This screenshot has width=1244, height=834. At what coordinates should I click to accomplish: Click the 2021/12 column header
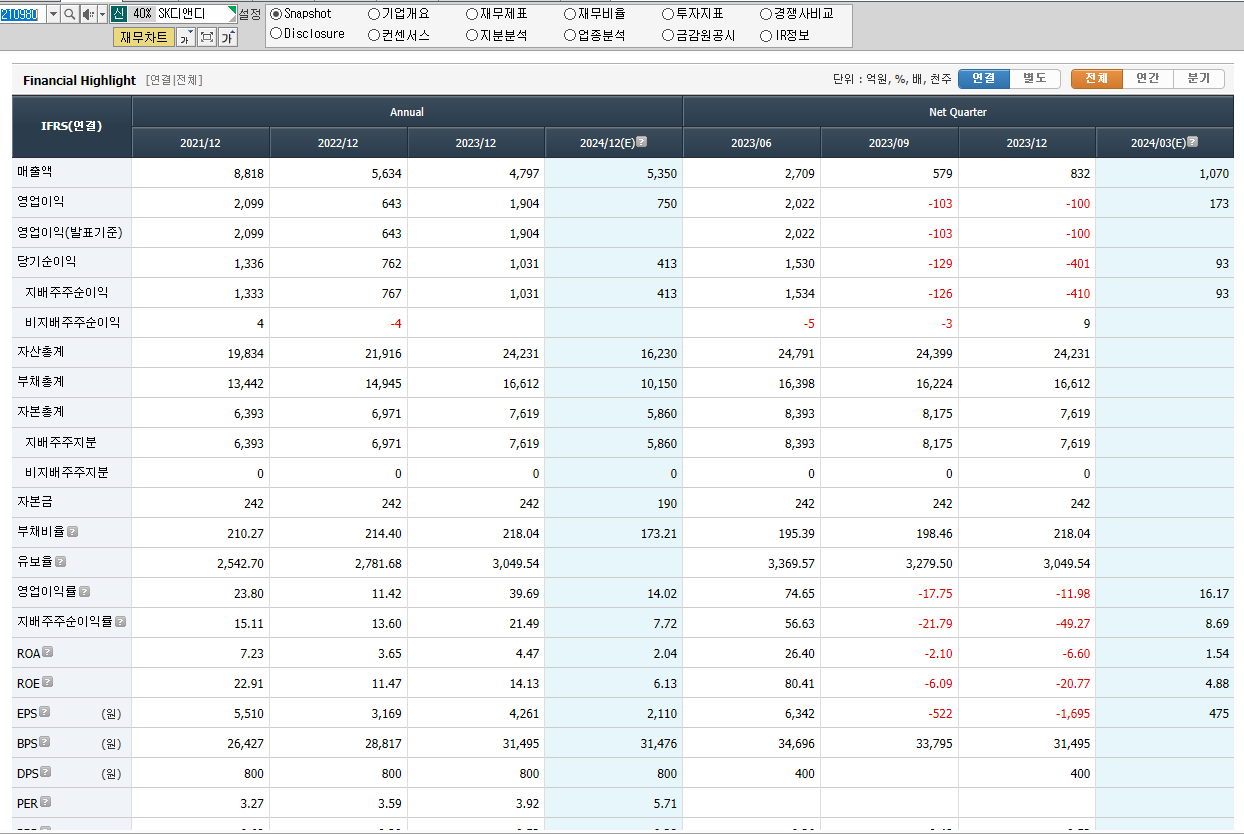coord(201,143)
